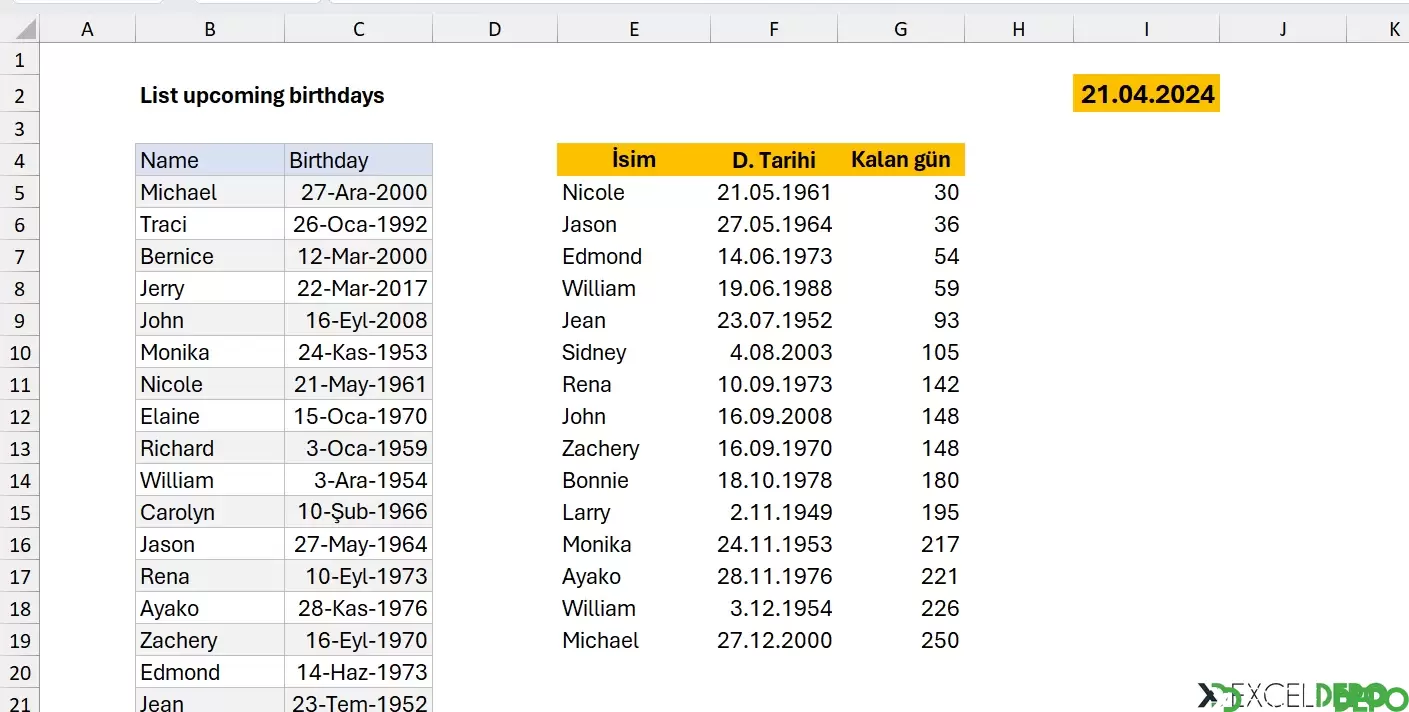Select the Carolyn name cell
The image size is (1409, 712).
click(x=210, y=512)
